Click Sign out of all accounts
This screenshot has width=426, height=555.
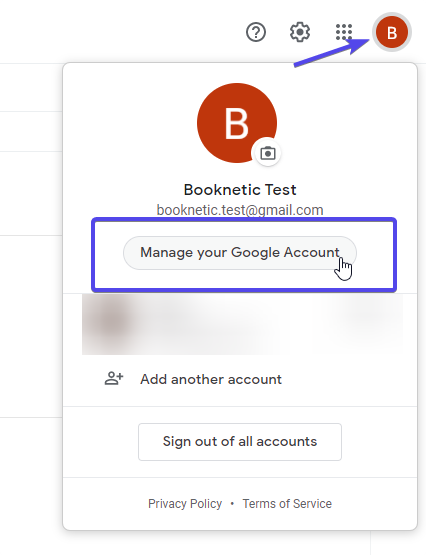coord(240,442)
